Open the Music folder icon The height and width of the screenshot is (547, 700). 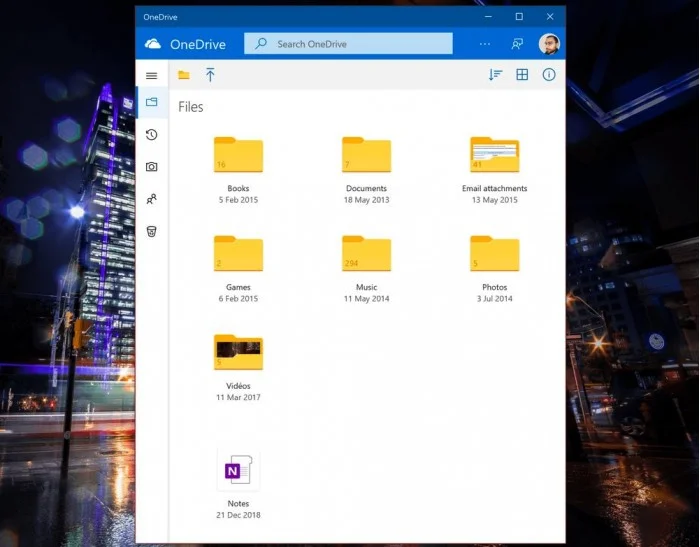click(x=367, y=253)
